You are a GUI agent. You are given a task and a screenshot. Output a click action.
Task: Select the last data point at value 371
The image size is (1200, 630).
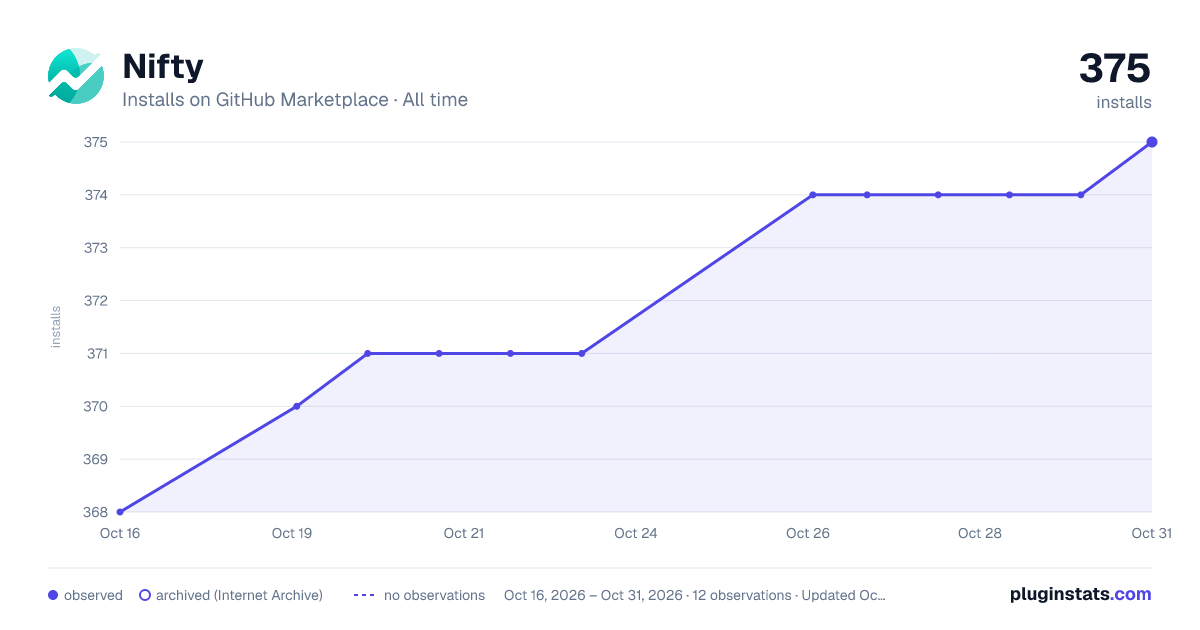[582, 353]
